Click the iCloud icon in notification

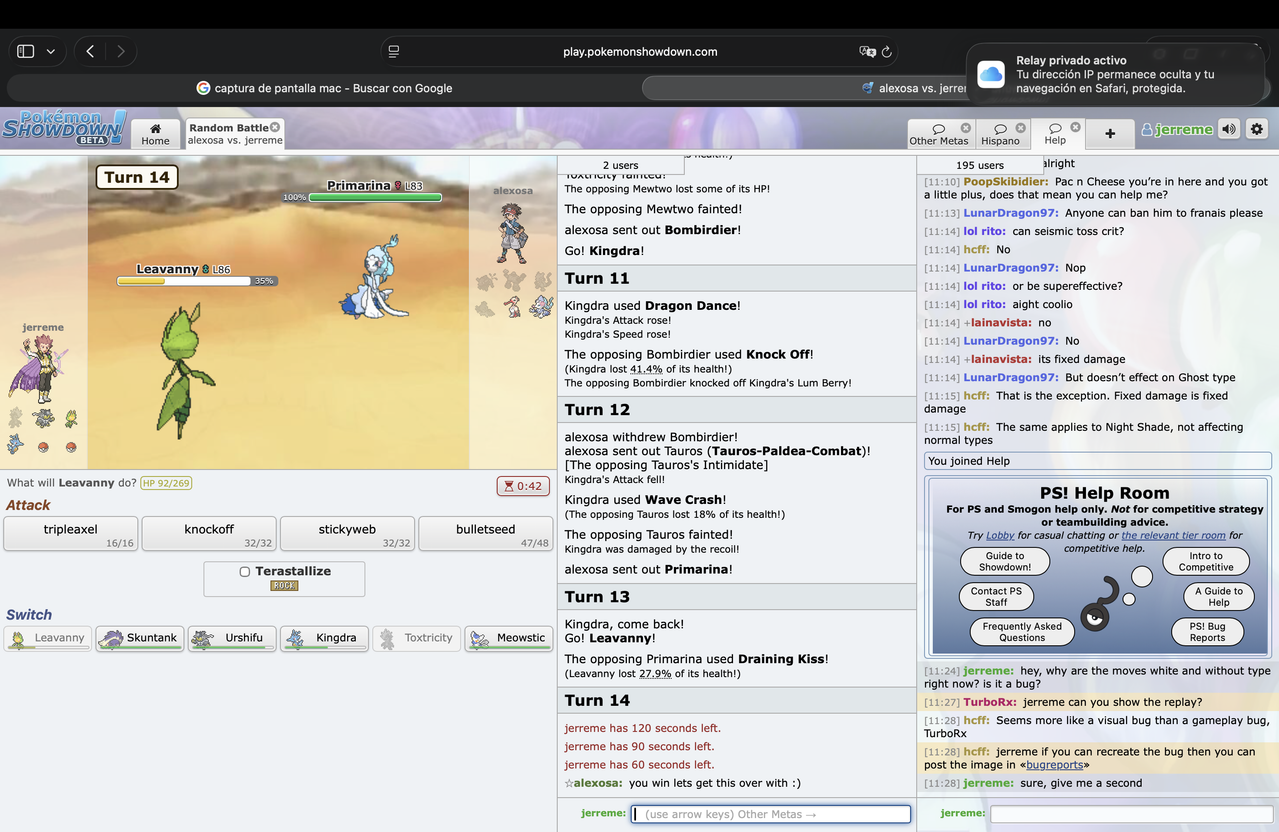tap(991, 74)
